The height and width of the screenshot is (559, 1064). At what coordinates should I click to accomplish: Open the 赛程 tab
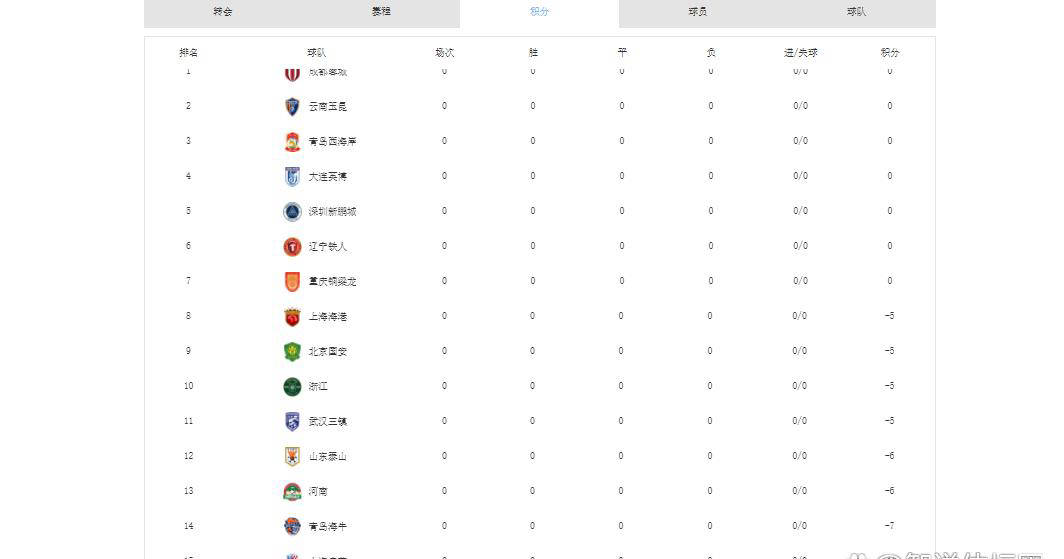(x=381, y=12)
